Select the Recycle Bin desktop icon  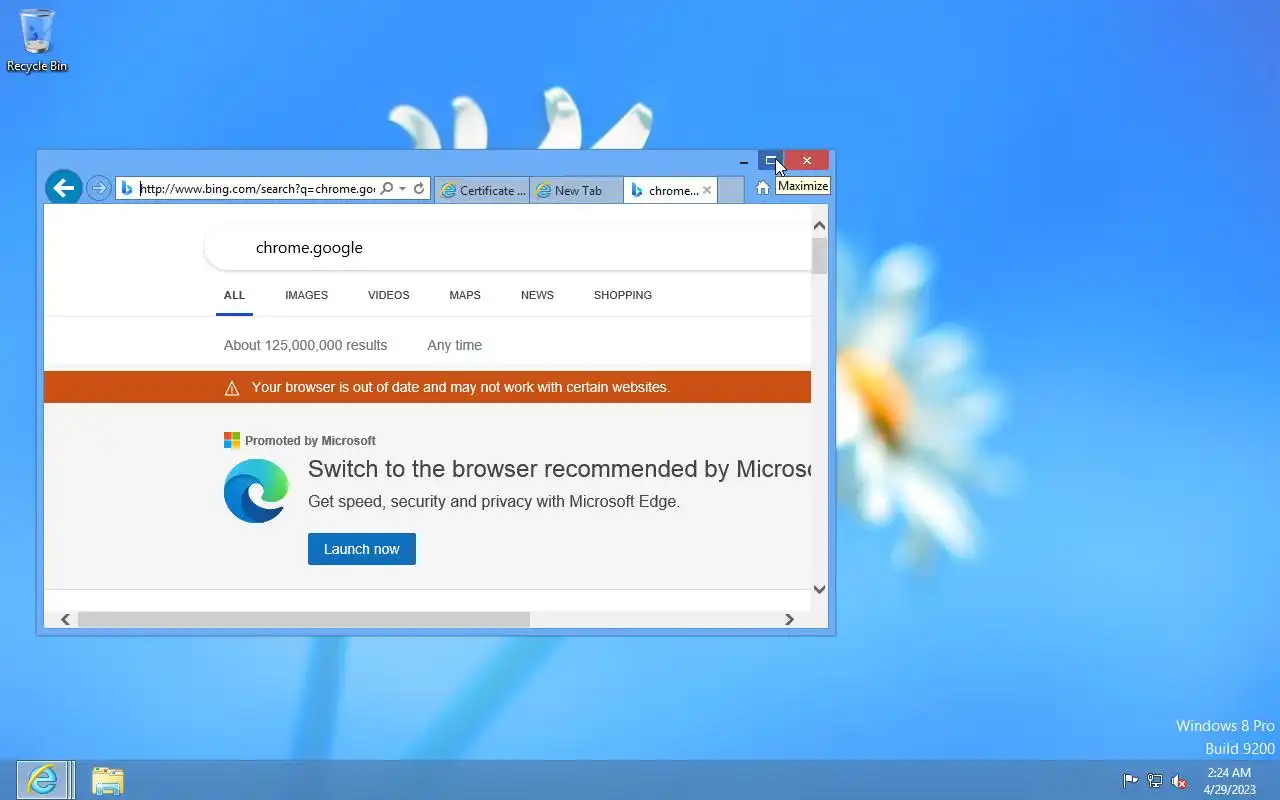coord(37,41)
